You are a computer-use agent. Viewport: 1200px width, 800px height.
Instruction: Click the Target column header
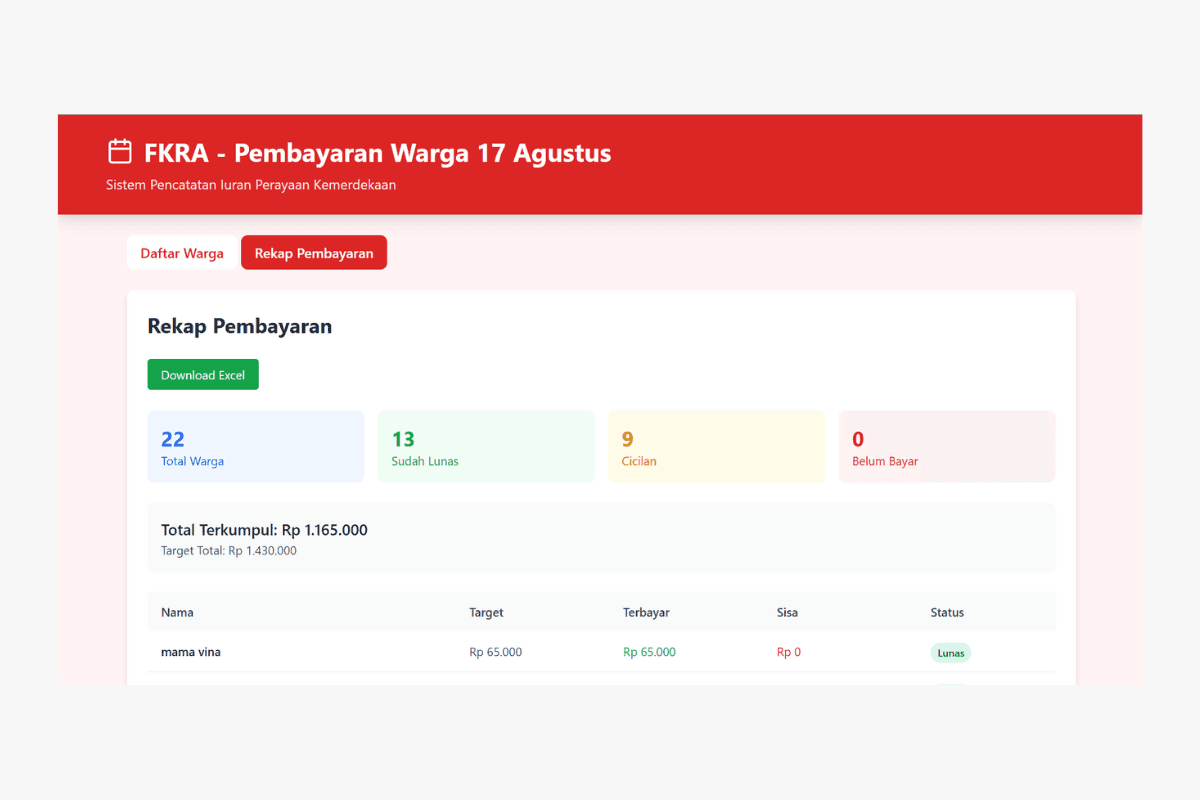tap(486, 612)
